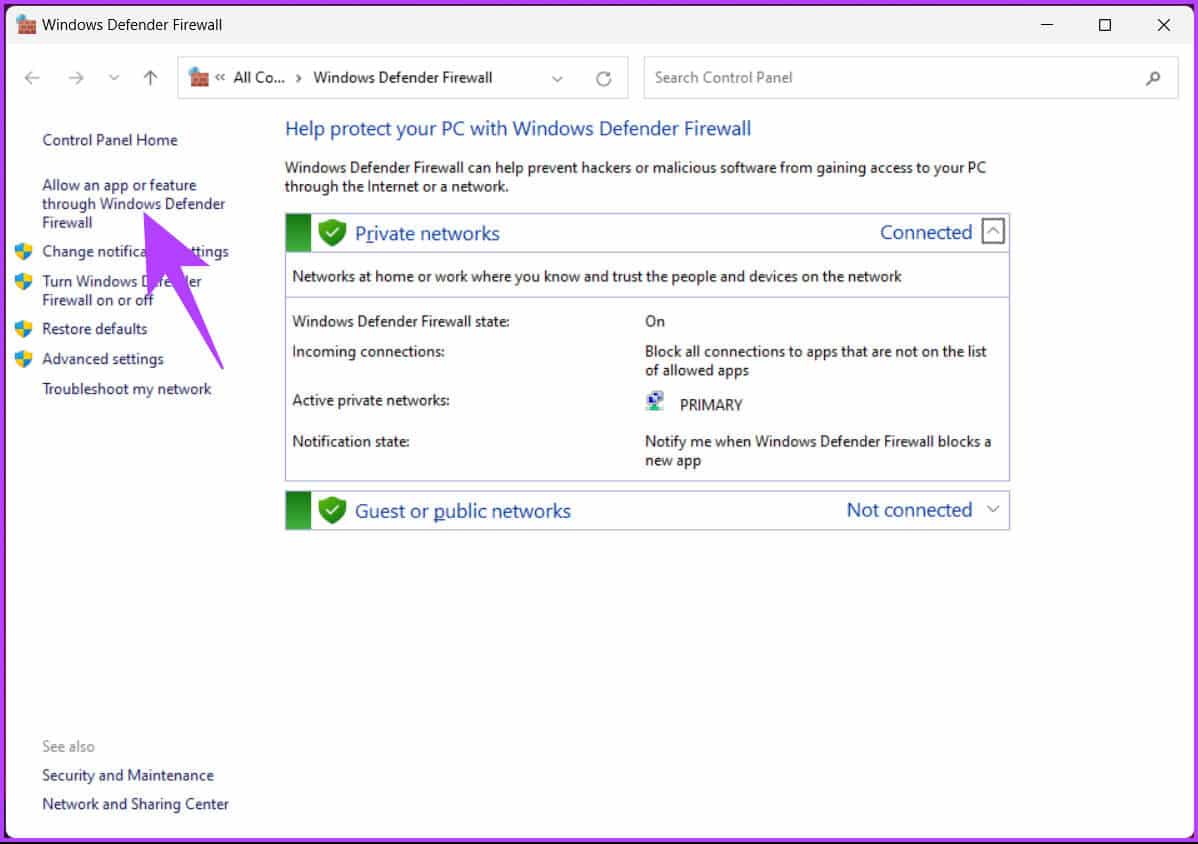Open Control Panel Home
The height and width of the screenshot is (844, 1198).
110,141
